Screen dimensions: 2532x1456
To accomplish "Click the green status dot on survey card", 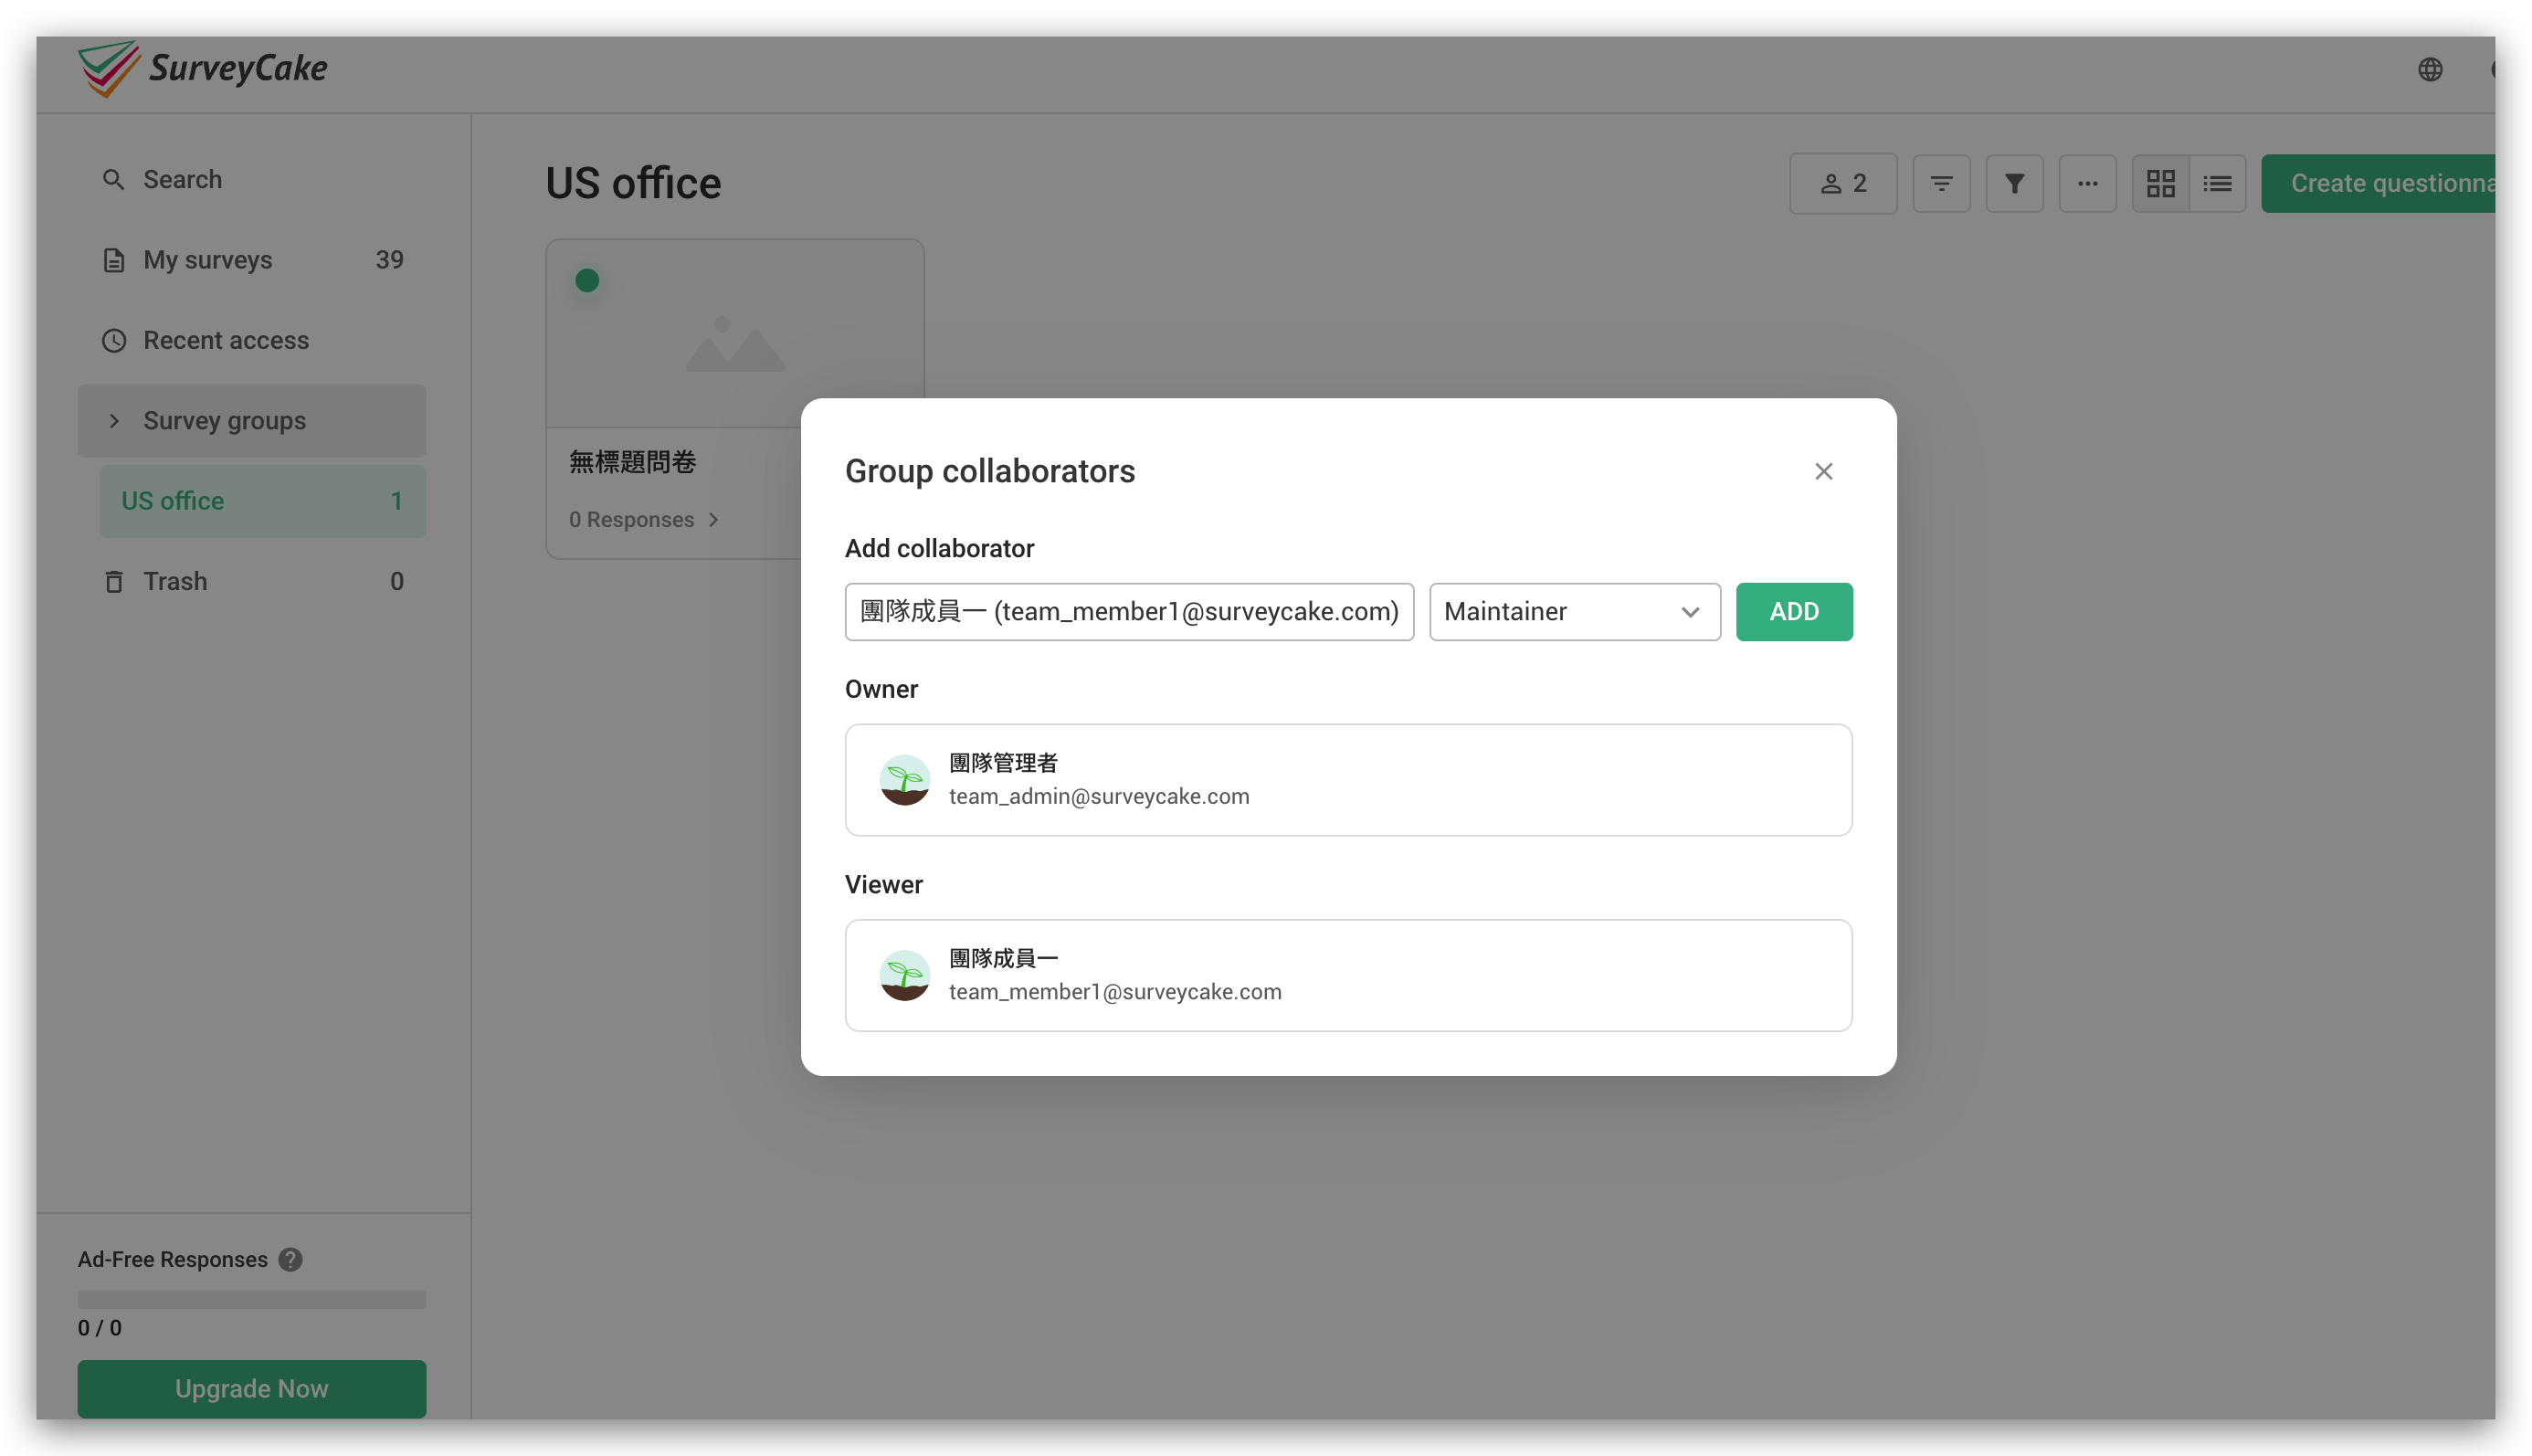I will click(587, 281).
